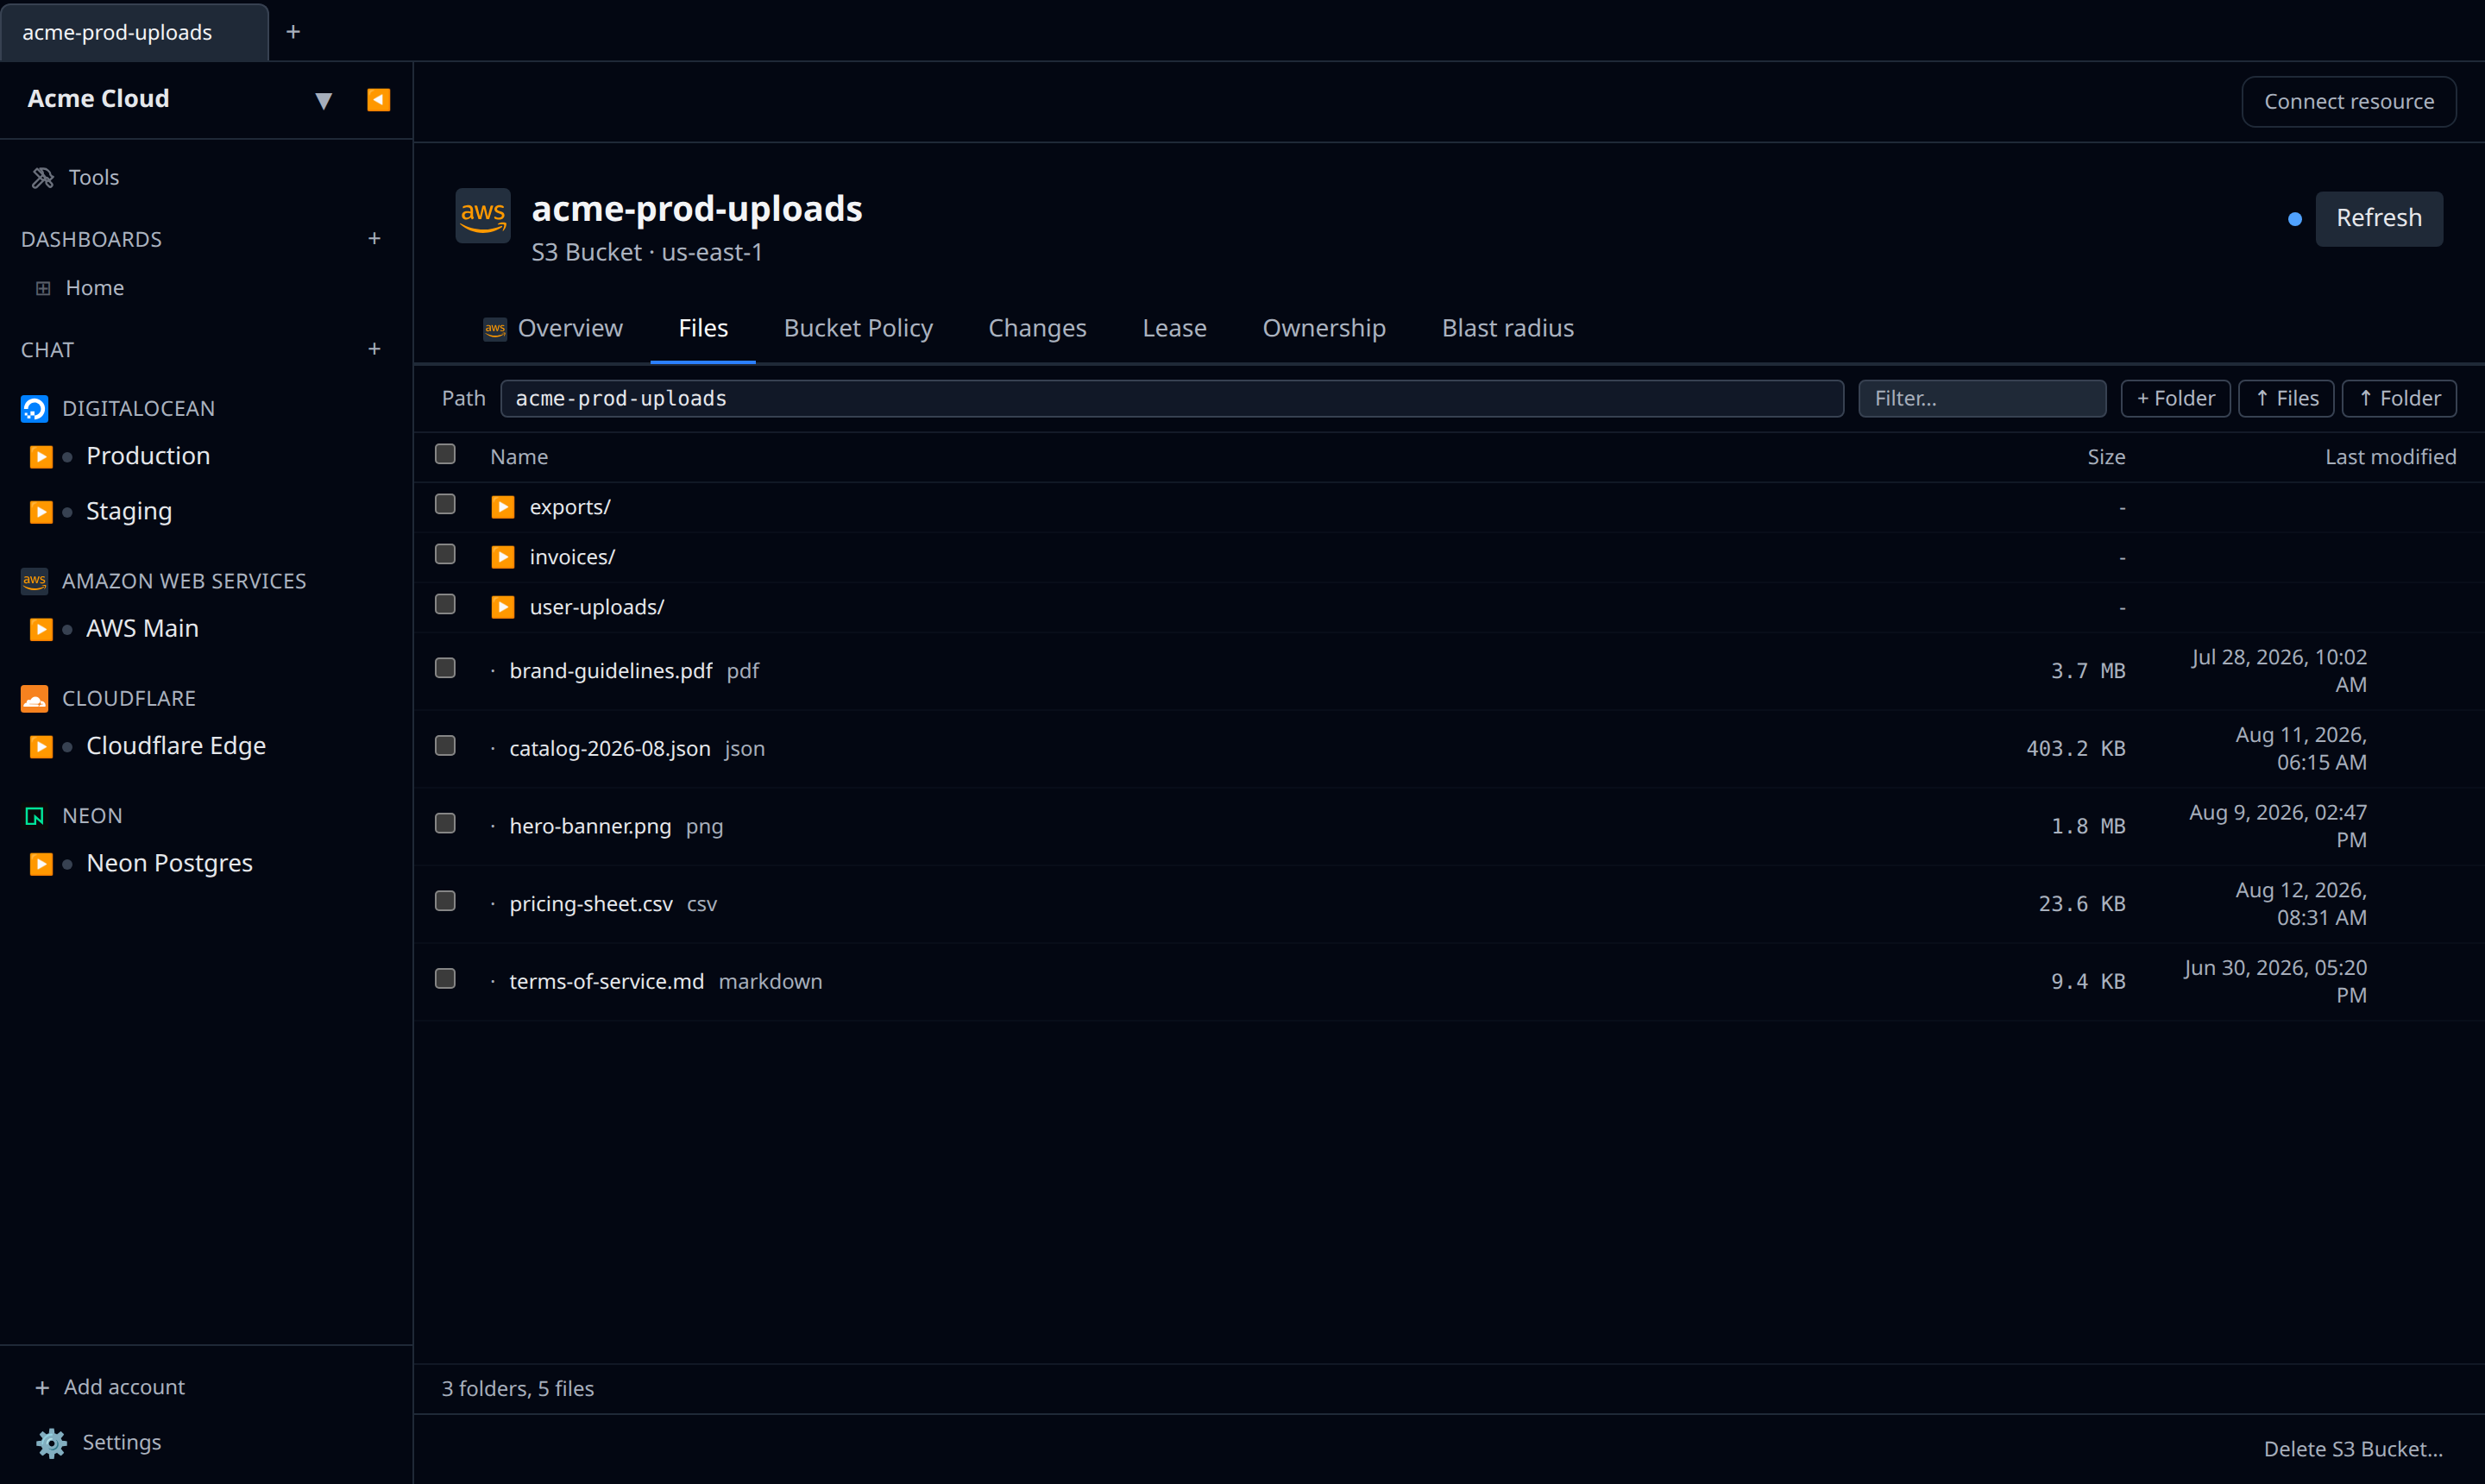Click the upload Files button
The height and width of the screenshot is (1484, 2485).
tap(2286, 399)
